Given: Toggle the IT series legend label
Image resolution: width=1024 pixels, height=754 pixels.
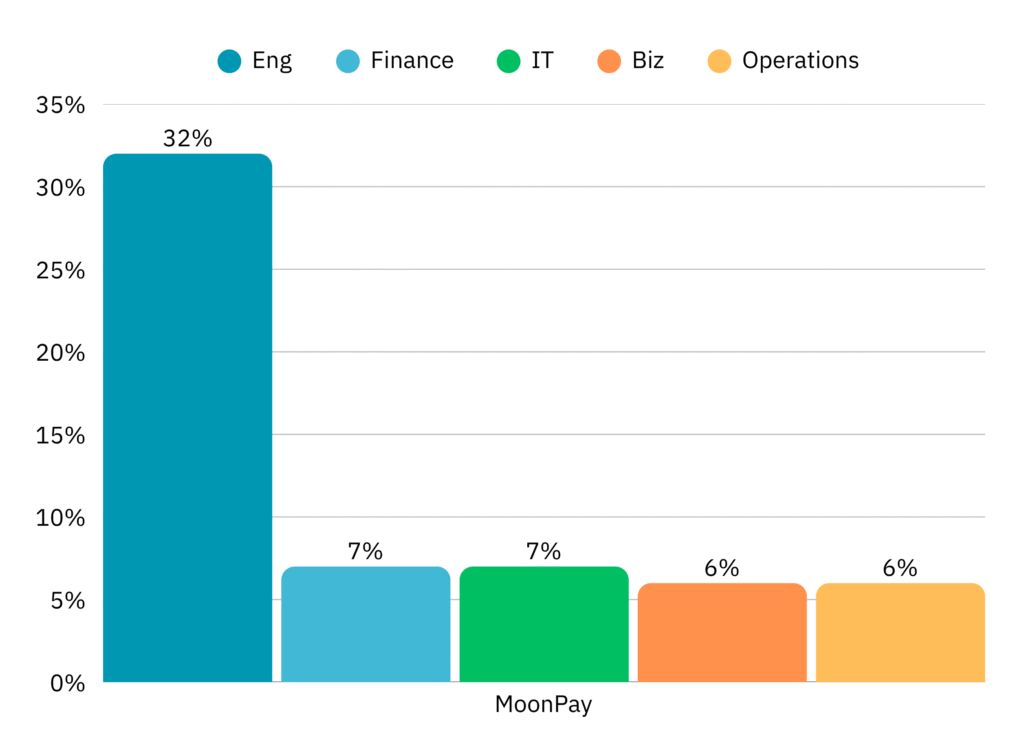Looking at the screenshot, I should point(542,61).
